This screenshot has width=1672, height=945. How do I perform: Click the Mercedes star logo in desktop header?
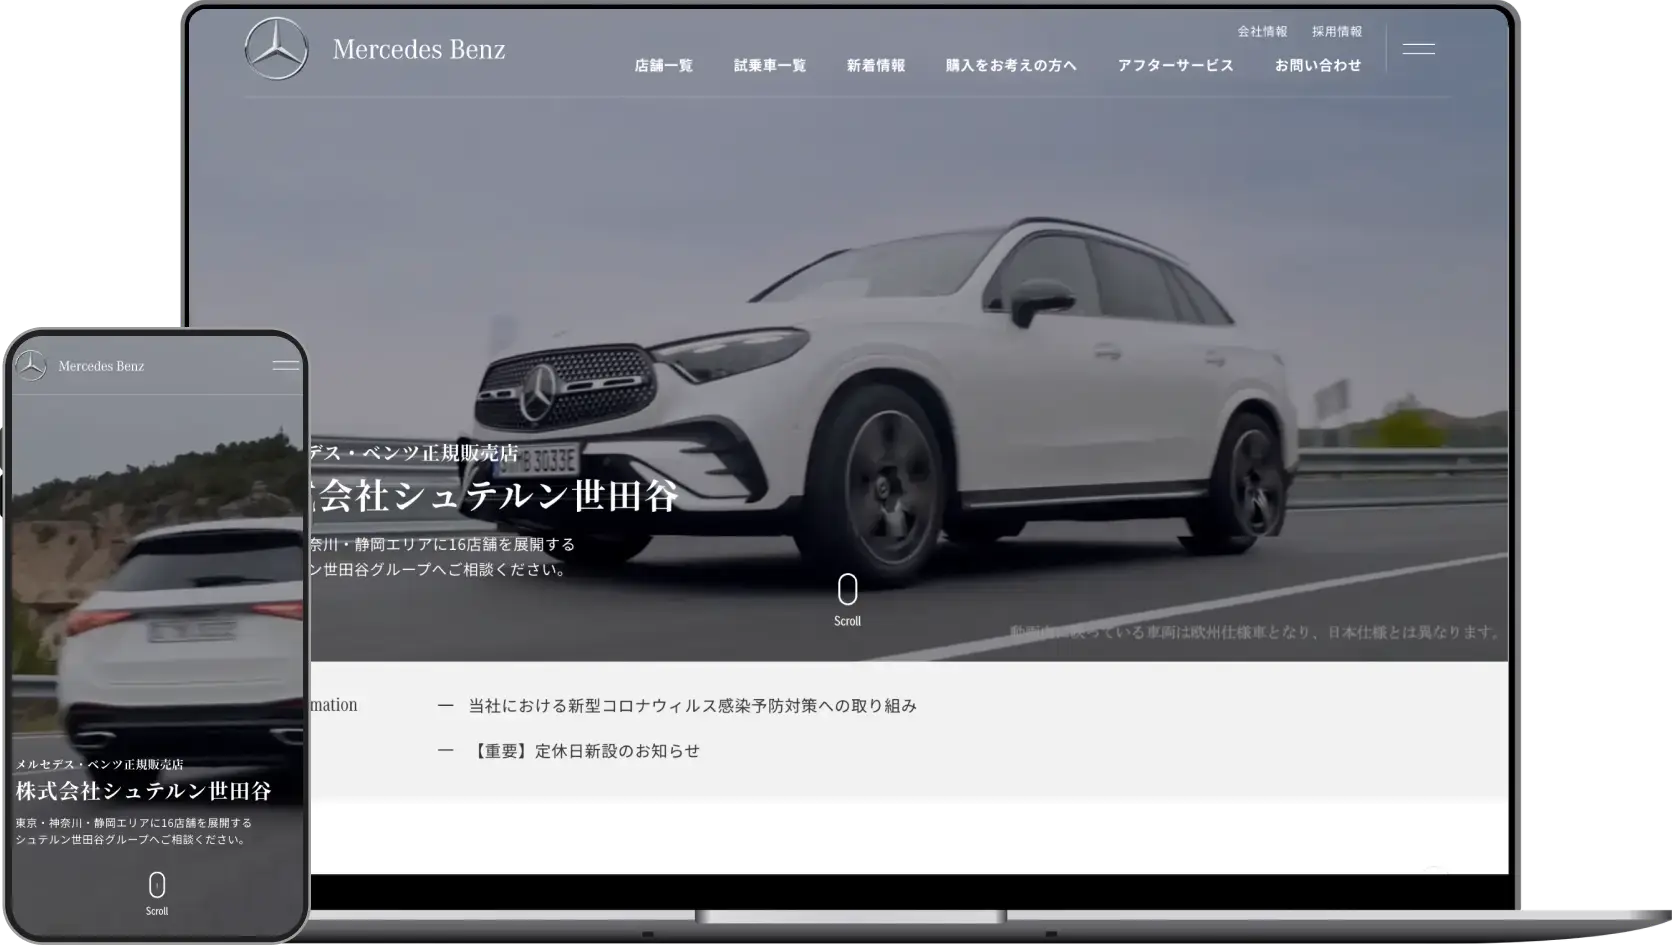click(276, 49)
